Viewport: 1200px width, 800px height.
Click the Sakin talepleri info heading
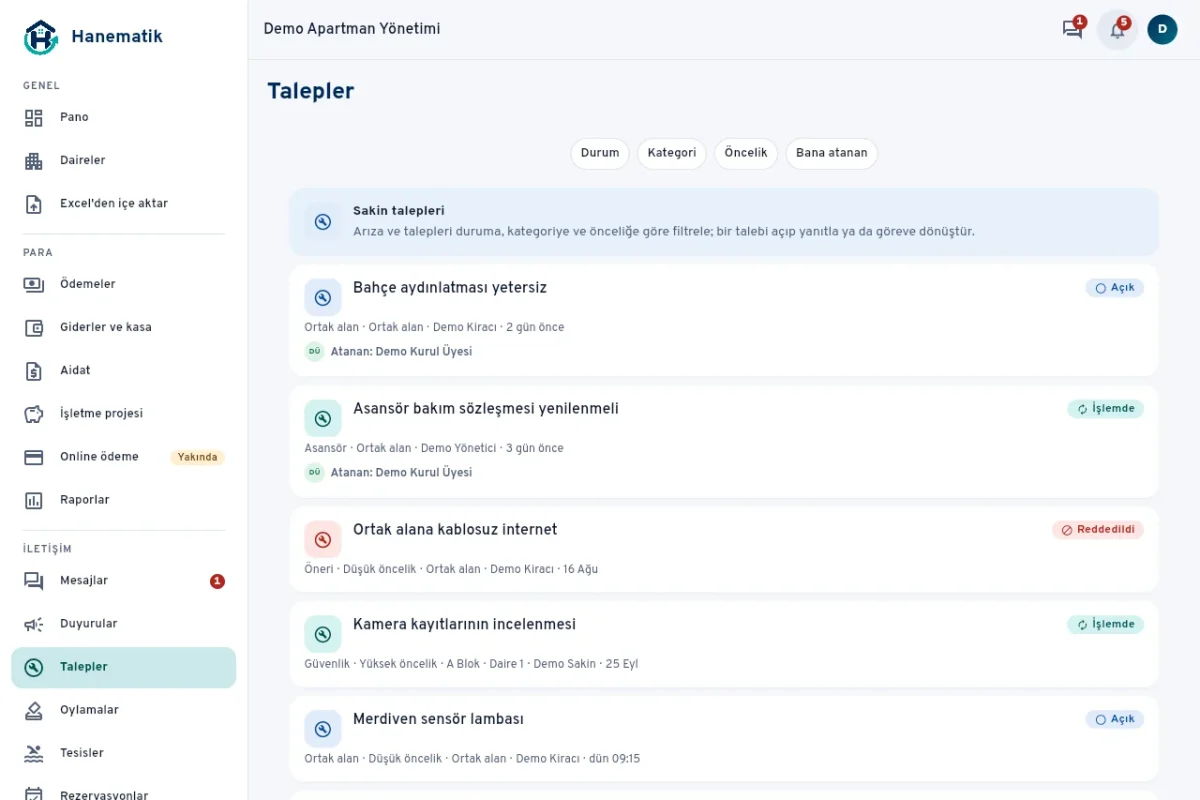click(x=399, y=211)
